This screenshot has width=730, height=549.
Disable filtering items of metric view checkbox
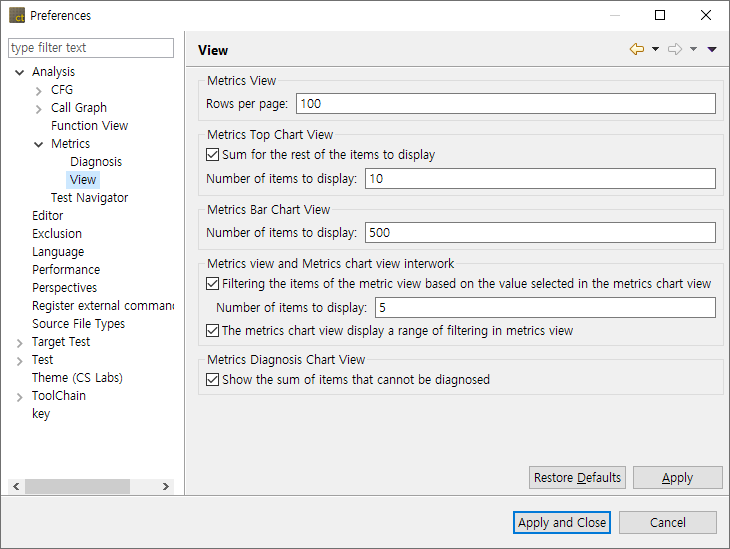tap(212, 284)
